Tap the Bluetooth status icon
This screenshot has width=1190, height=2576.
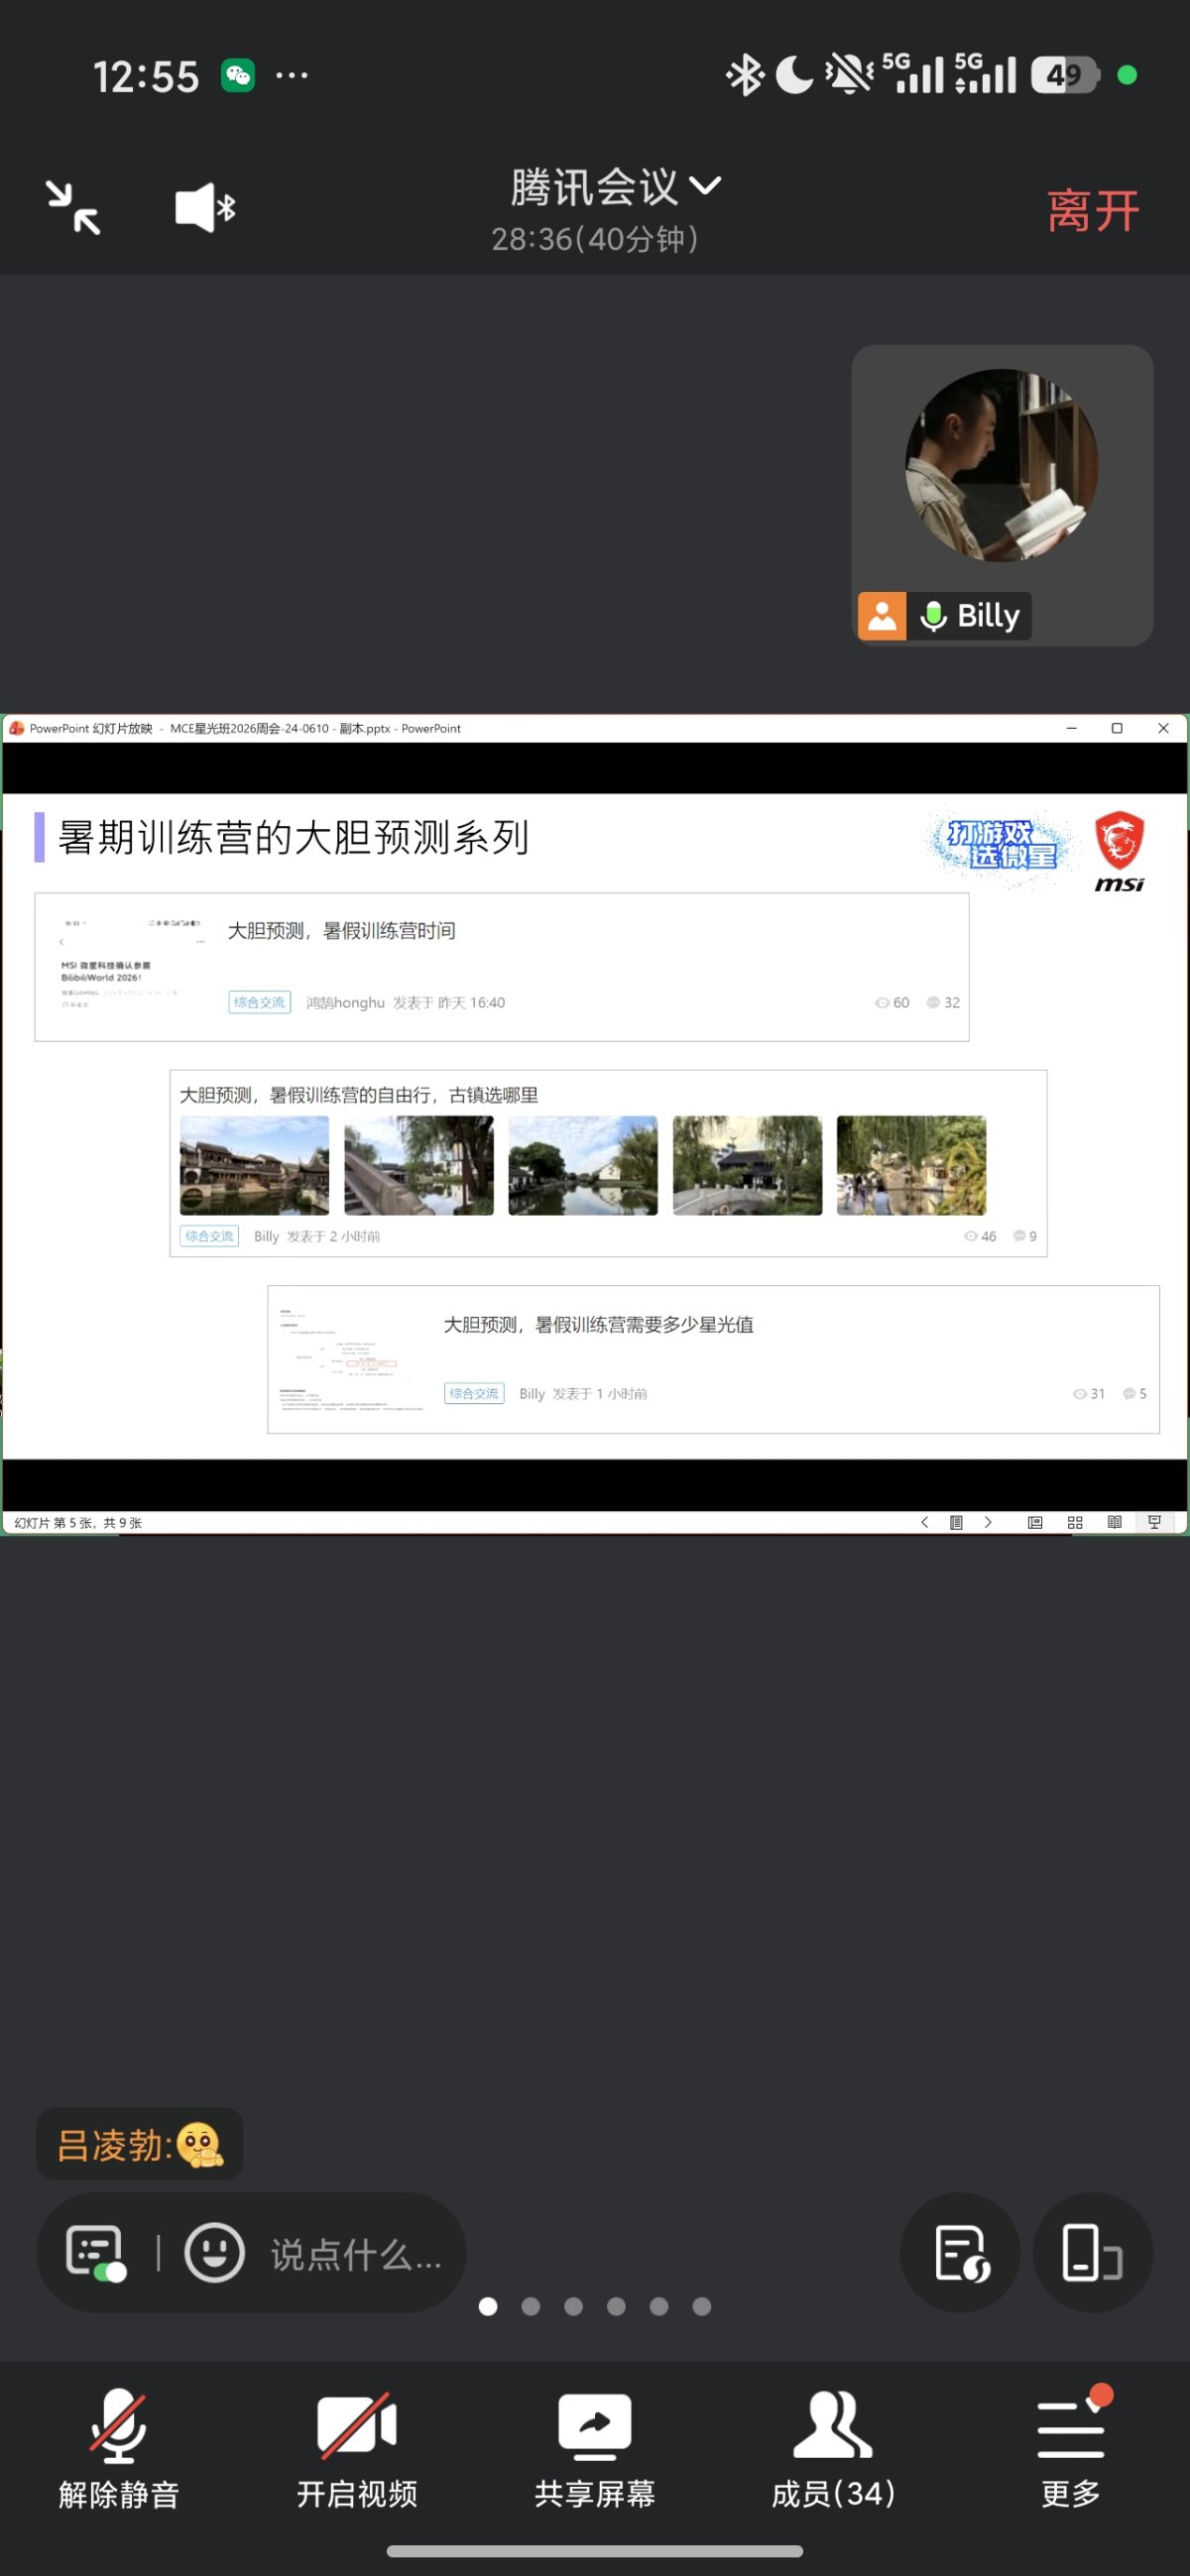click(745, 75)
